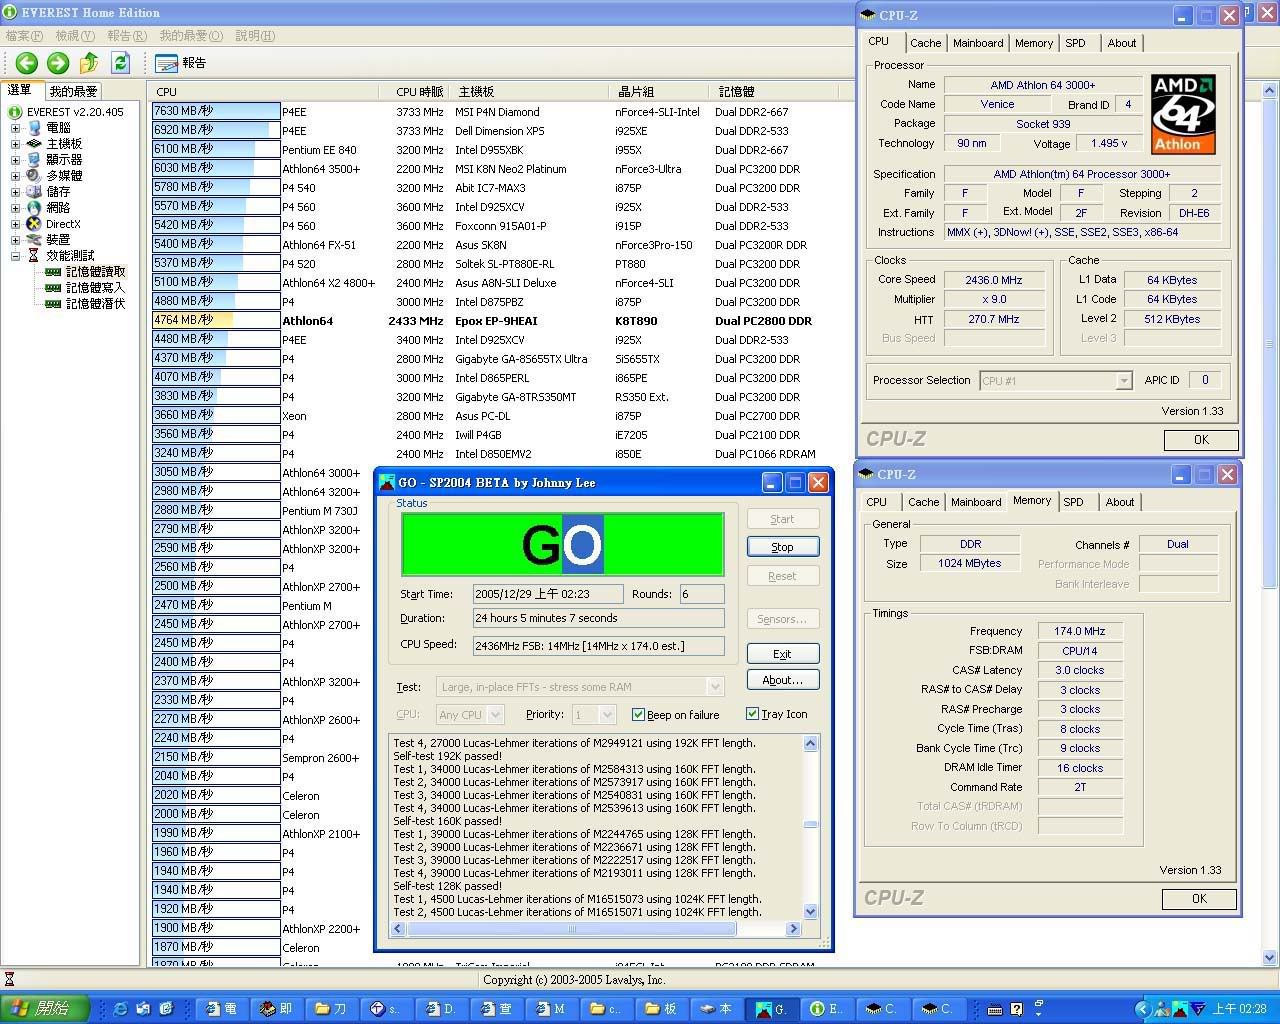Switch to Mainboard tab in upper CPU-Z

[x=978, y=43]
